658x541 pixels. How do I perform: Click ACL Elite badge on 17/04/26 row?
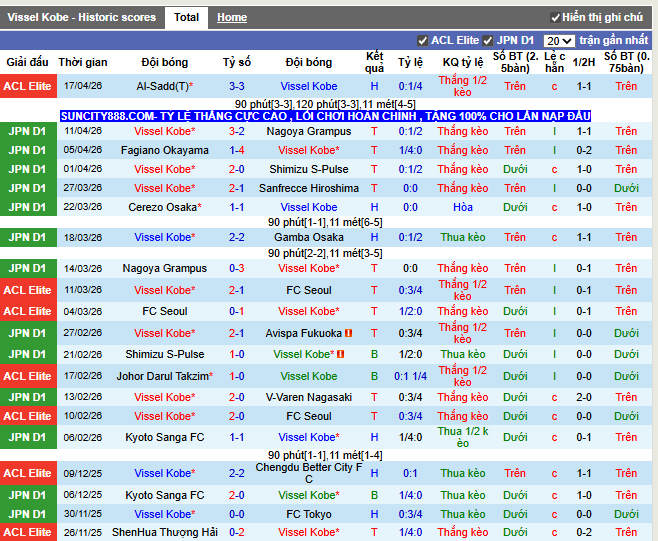point(27,87)
